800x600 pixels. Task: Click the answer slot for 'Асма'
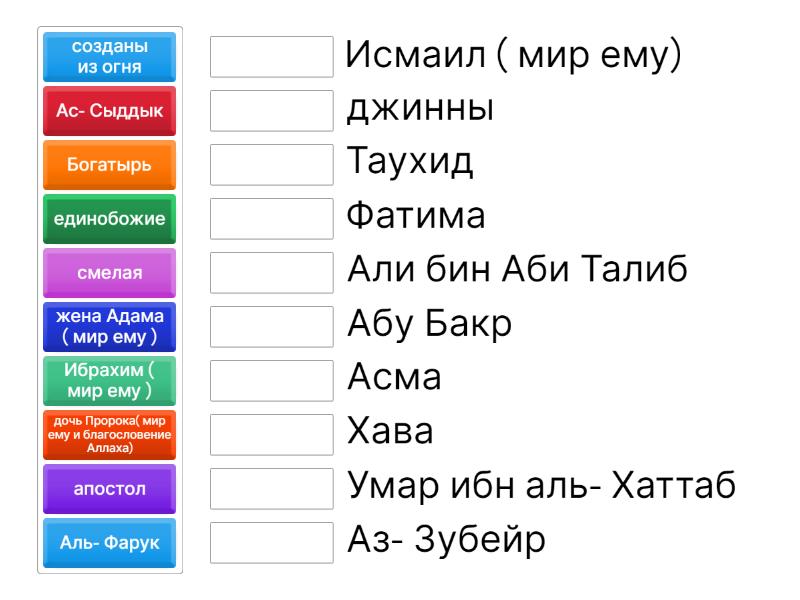(x=272, y=381)
